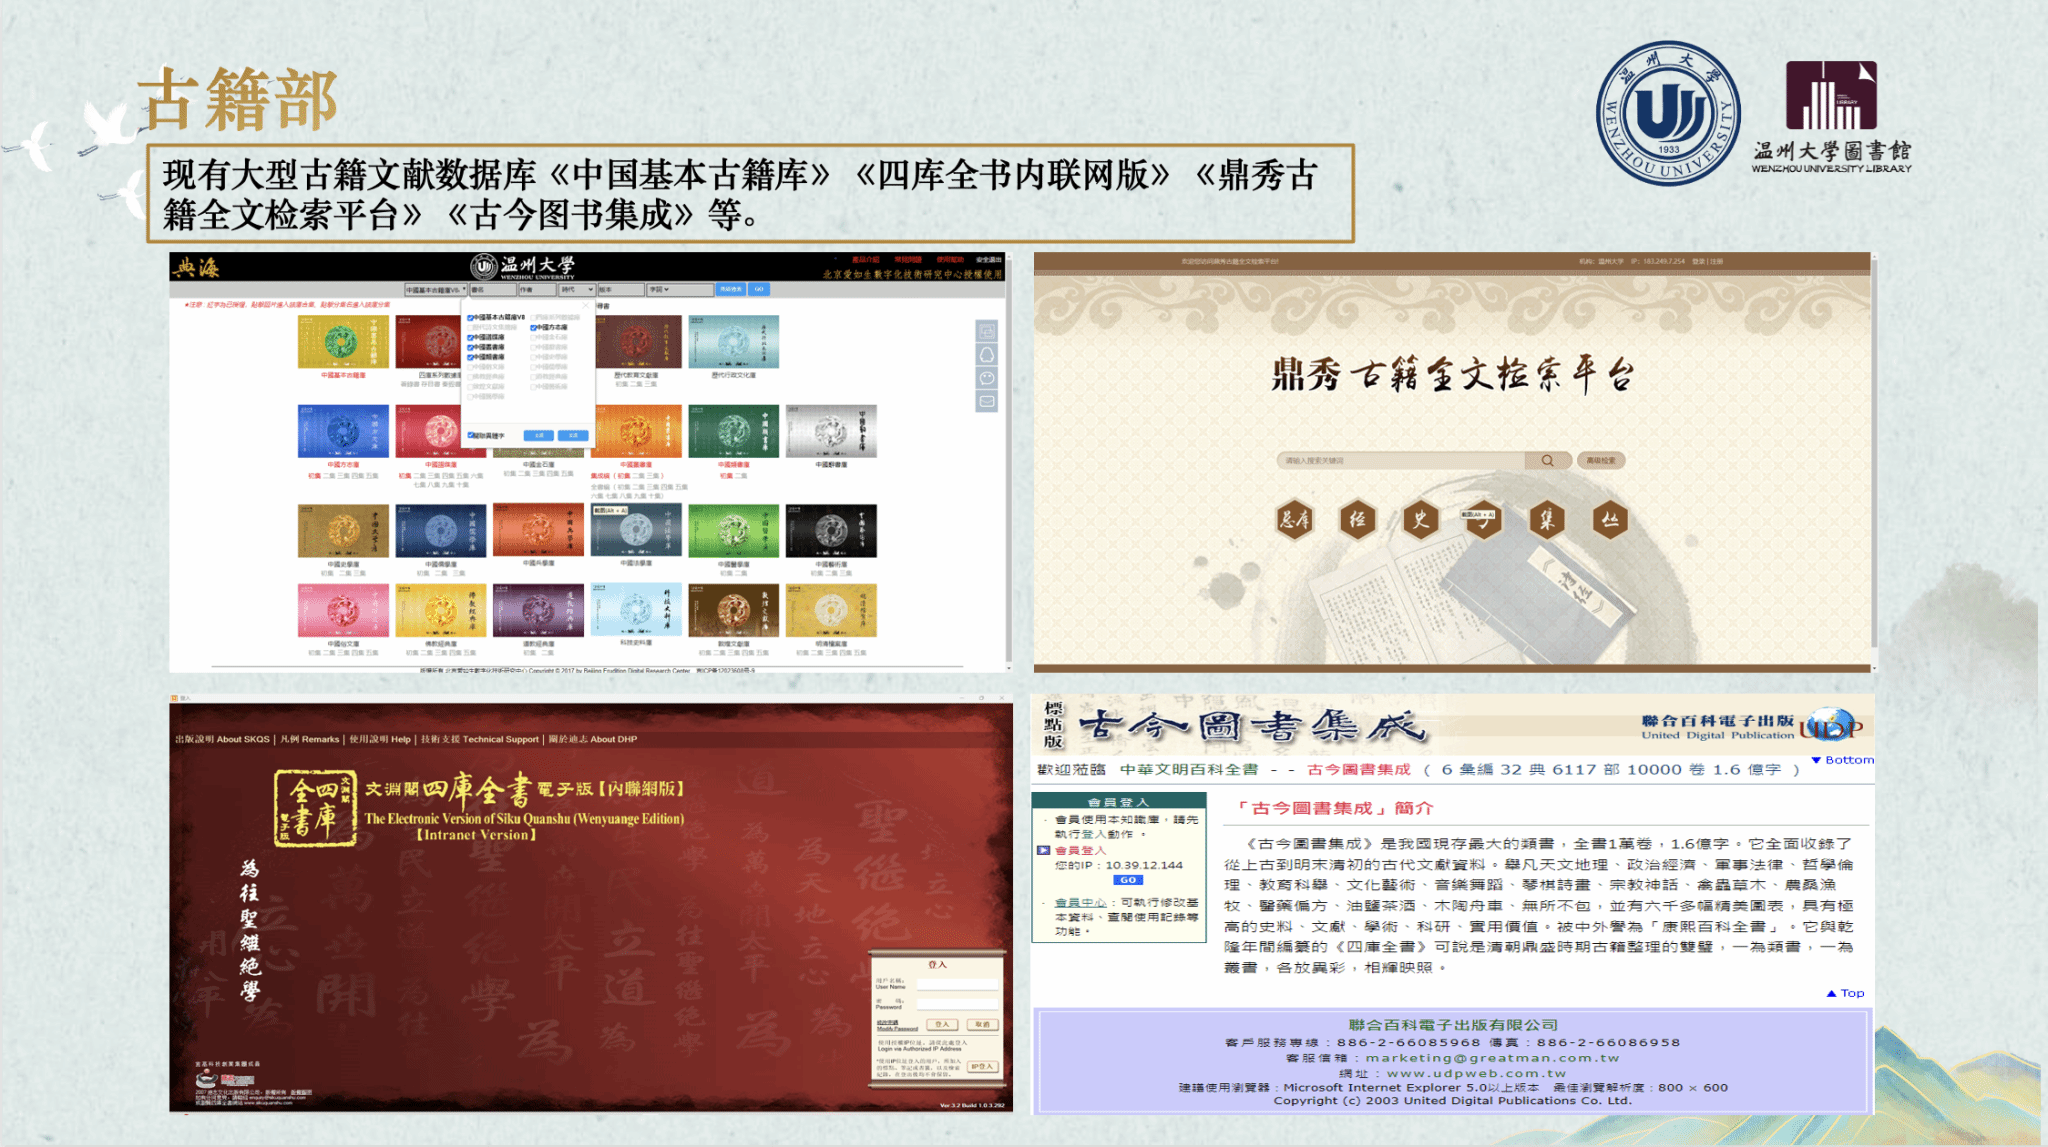
Task: Click the 总库 hexagon icon
Action: [x=1294, y=519]
